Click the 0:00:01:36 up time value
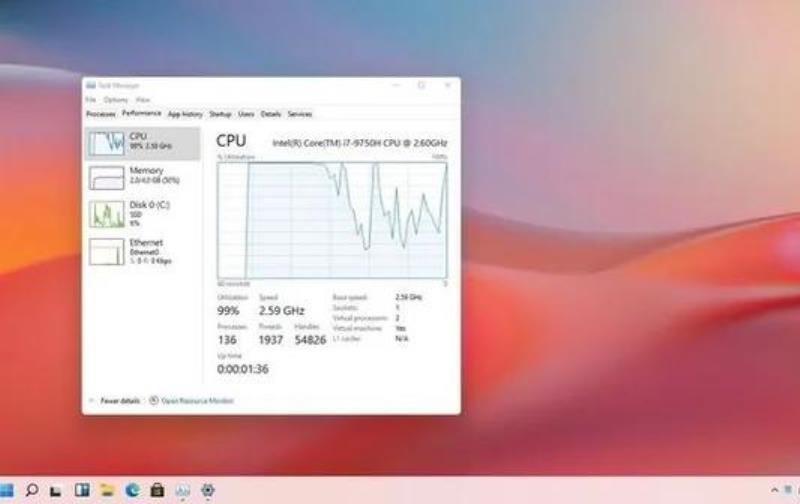 243,369
